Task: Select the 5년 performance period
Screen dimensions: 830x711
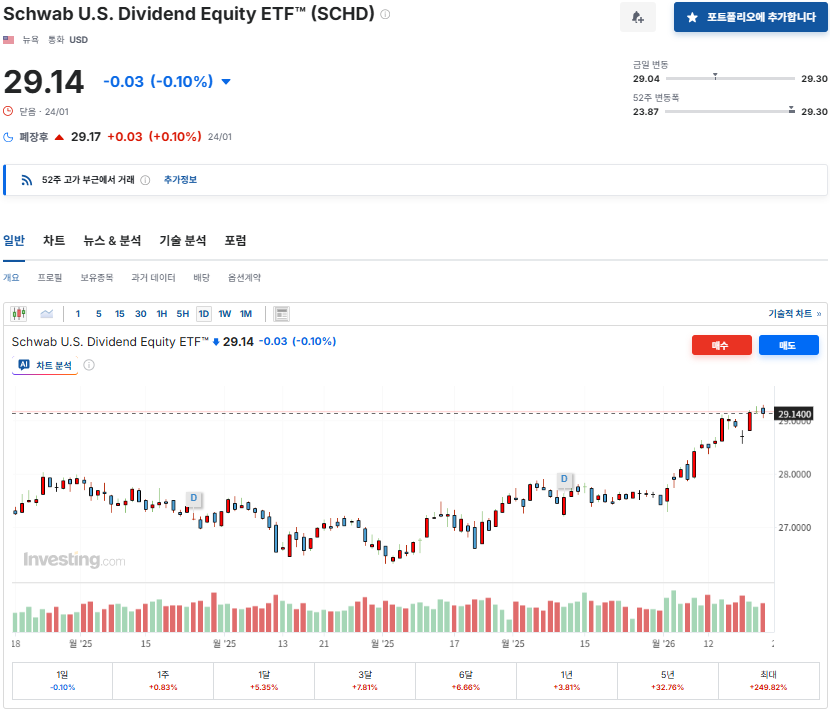Action: point(667,681)
